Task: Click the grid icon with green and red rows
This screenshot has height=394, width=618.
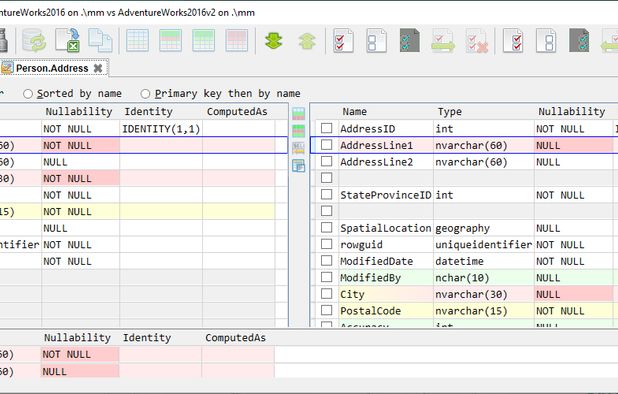Action: click(x=171, y=40)
